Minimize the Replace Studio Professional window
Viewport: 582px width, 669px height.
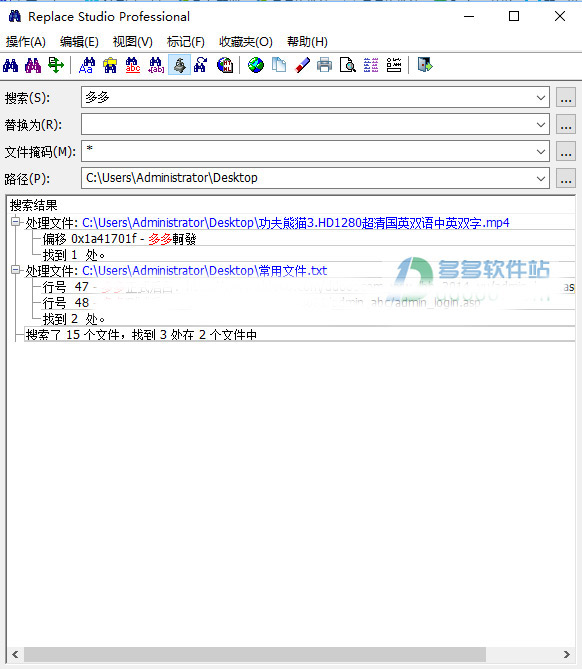(x=469, y=16)
